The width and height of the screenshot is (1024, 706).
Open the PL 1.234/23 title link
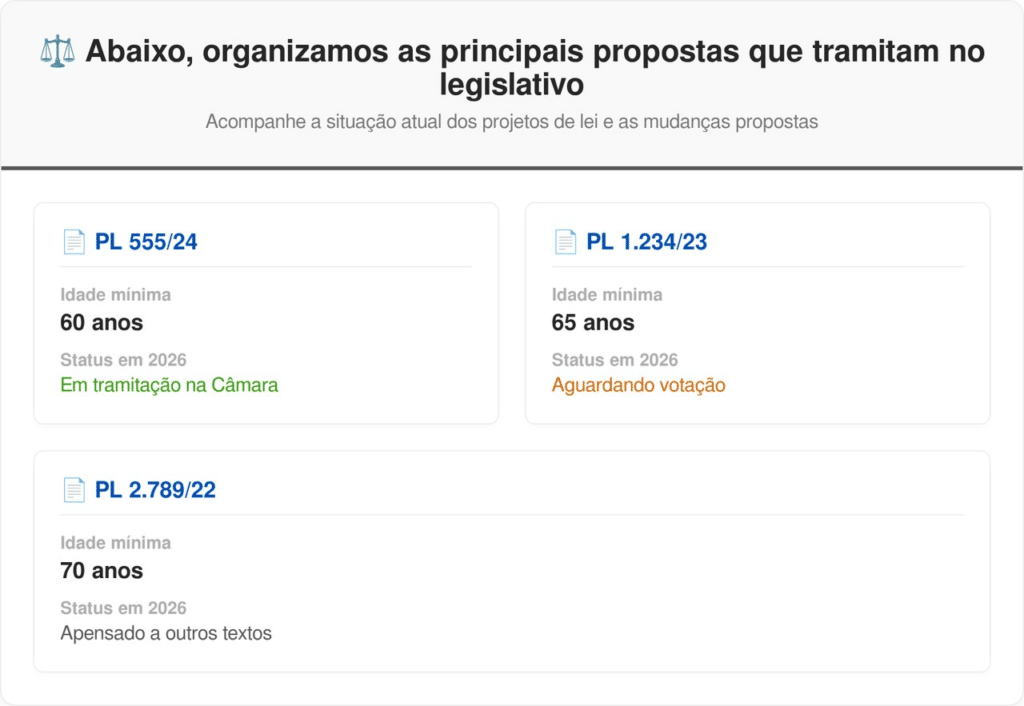click(x=646, y=242)
